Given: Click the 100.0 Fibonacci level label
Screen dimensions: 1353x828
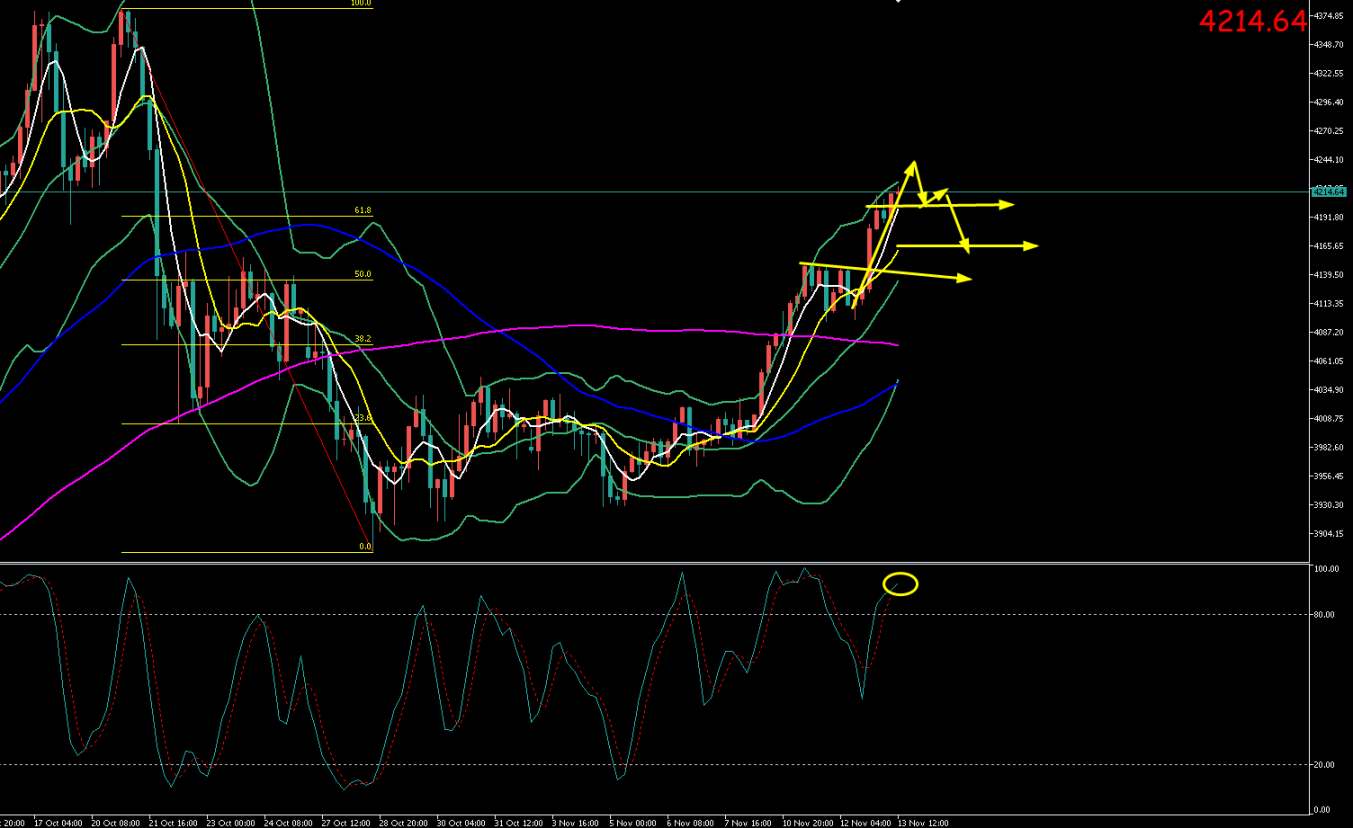Looking at the screenshot, I should 360,3.
